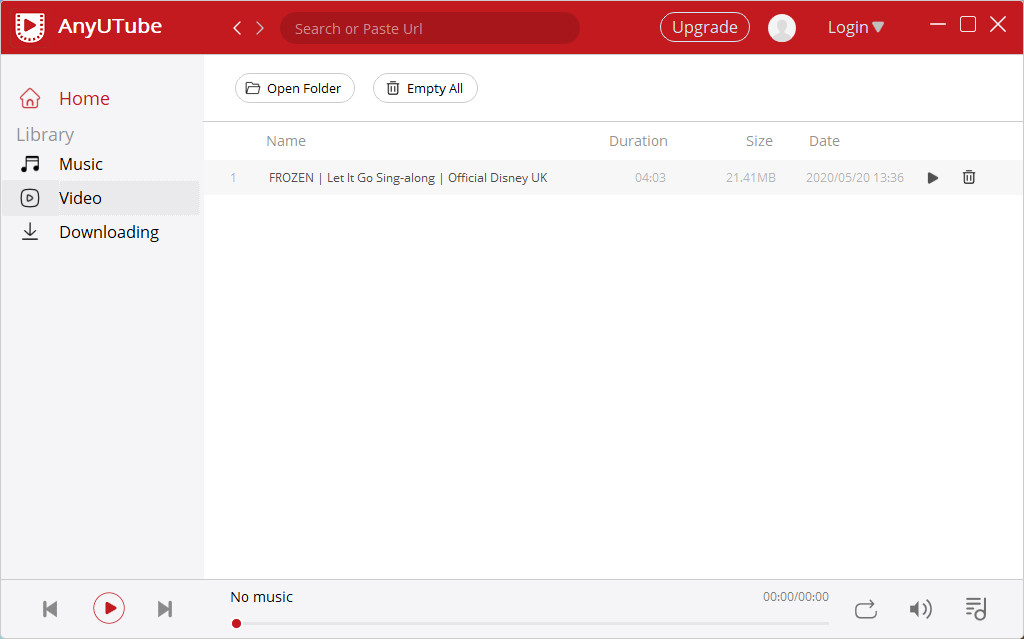Click the No music track label

click(x=261, y=597)
